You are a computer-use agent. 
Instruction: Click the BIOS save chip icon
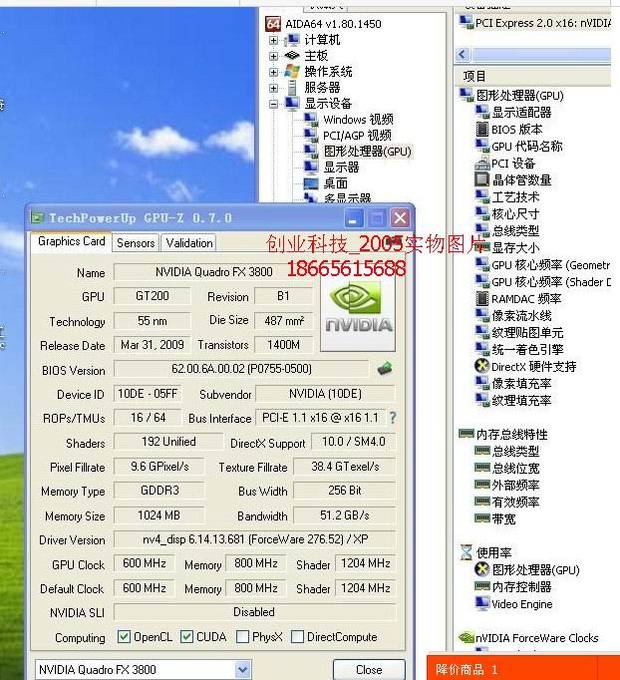(x=385, y=369)
